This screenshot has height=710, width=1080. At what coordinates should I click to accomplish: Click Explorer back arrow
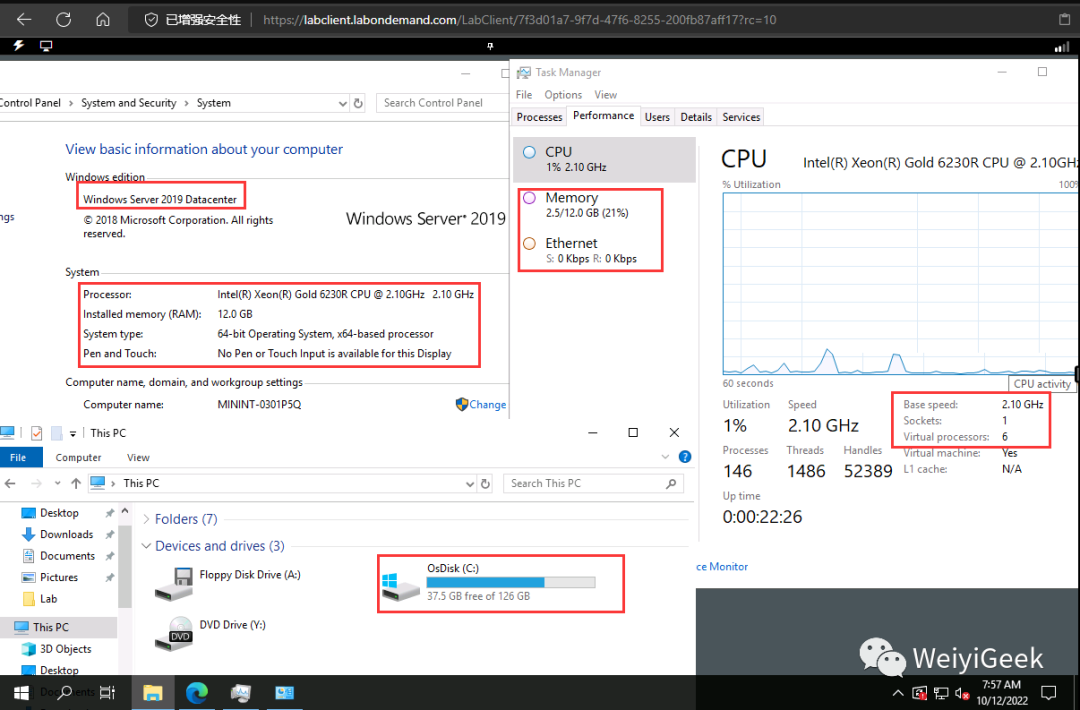(x=10, y=483)
